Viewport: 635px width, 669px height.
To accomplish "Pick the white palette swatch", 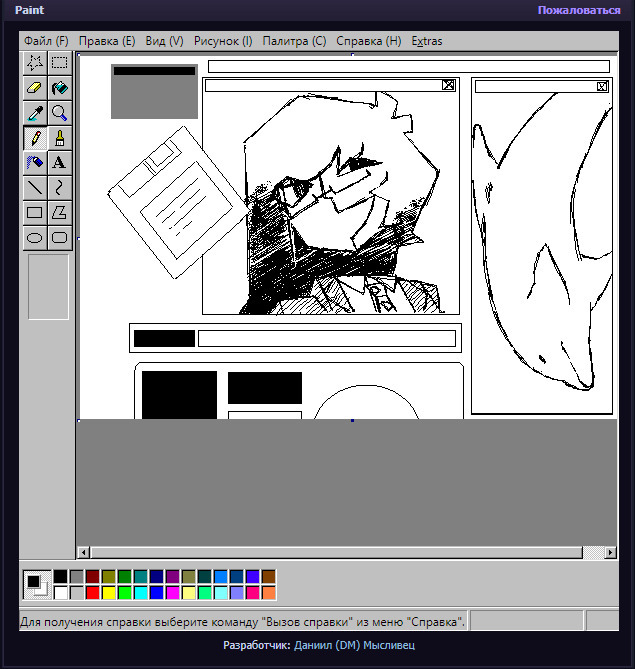I will (x=61, y=593).
